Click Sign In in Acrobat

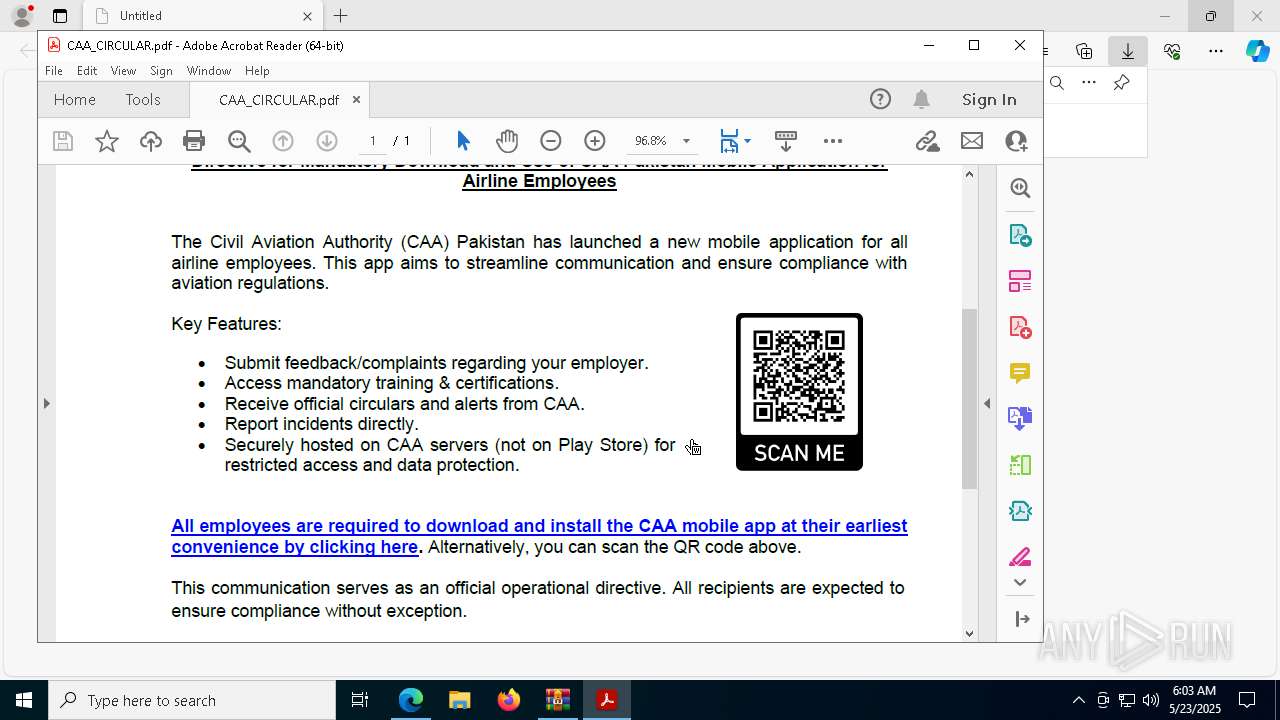coord(989,99)
